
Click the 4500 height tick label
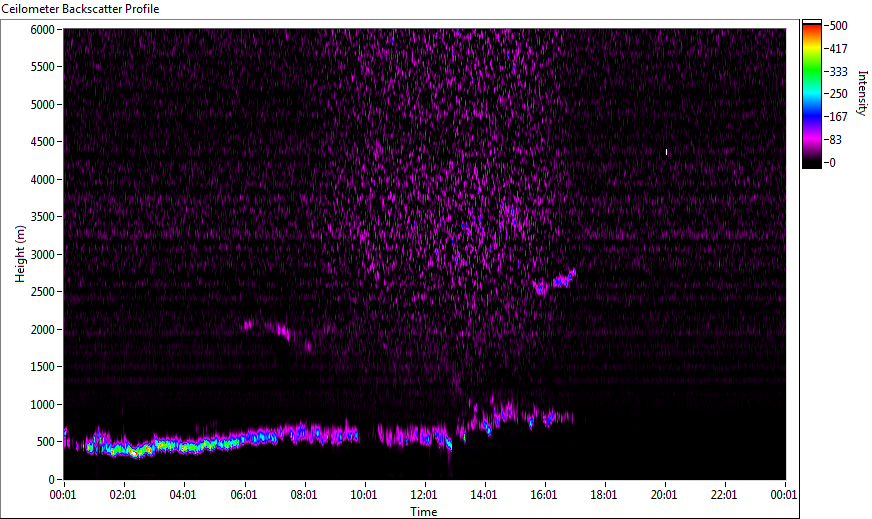(42, 142)
